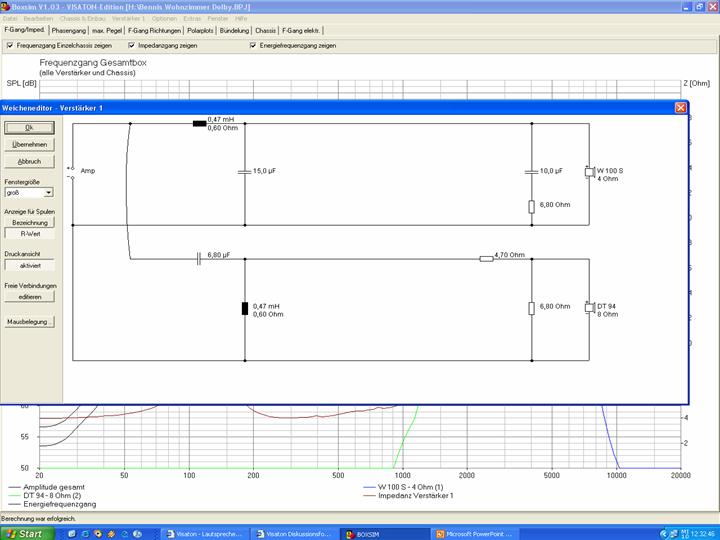Select the vertical 0,47 mH shunt inductor
This screenshot has height=540, width=720.
pos(245,307)
